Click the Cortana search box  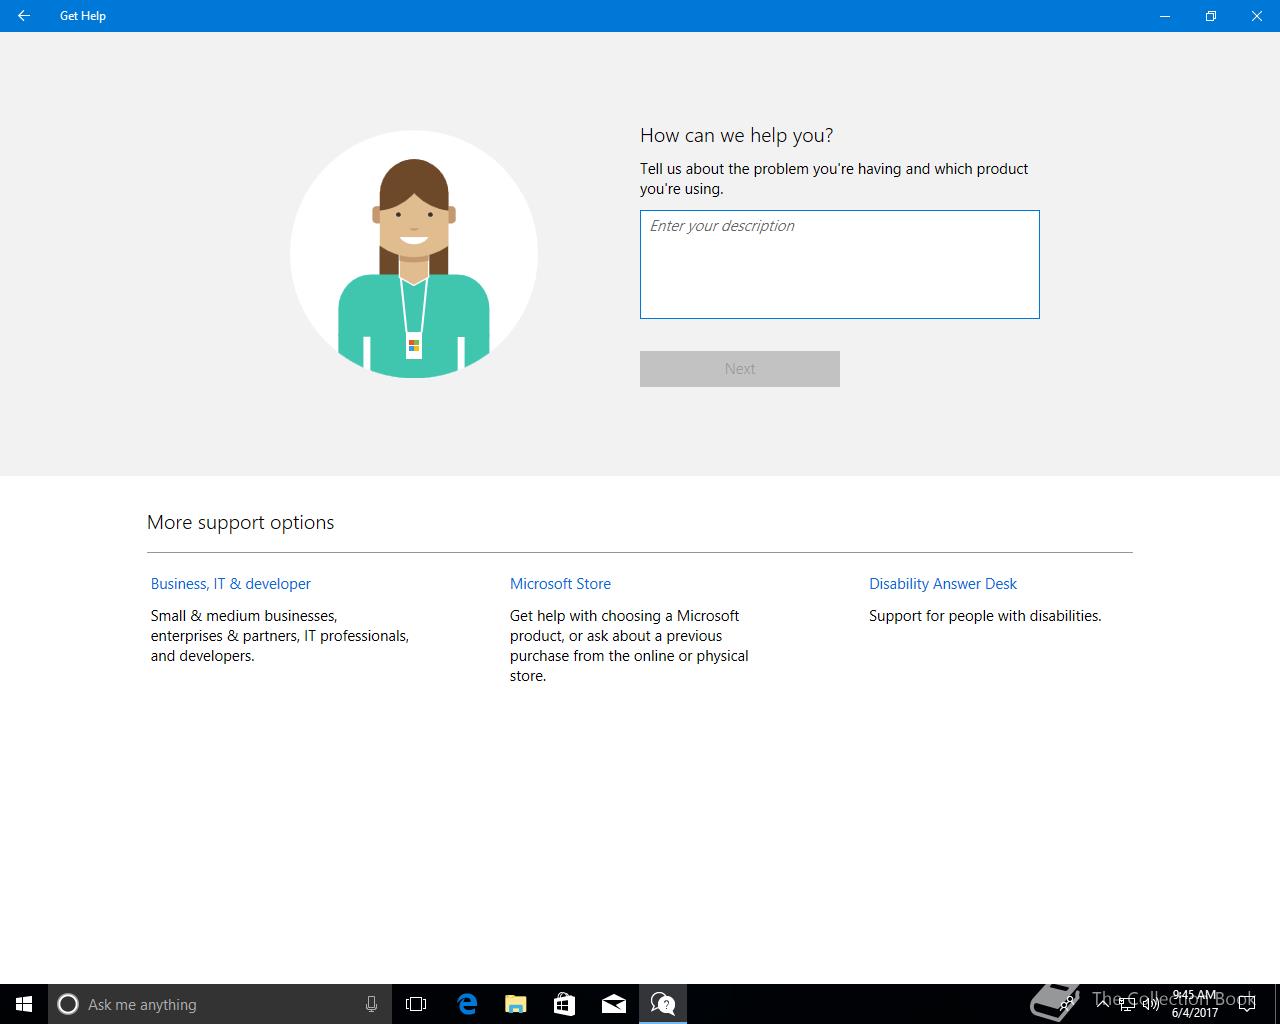[220, 1004]
